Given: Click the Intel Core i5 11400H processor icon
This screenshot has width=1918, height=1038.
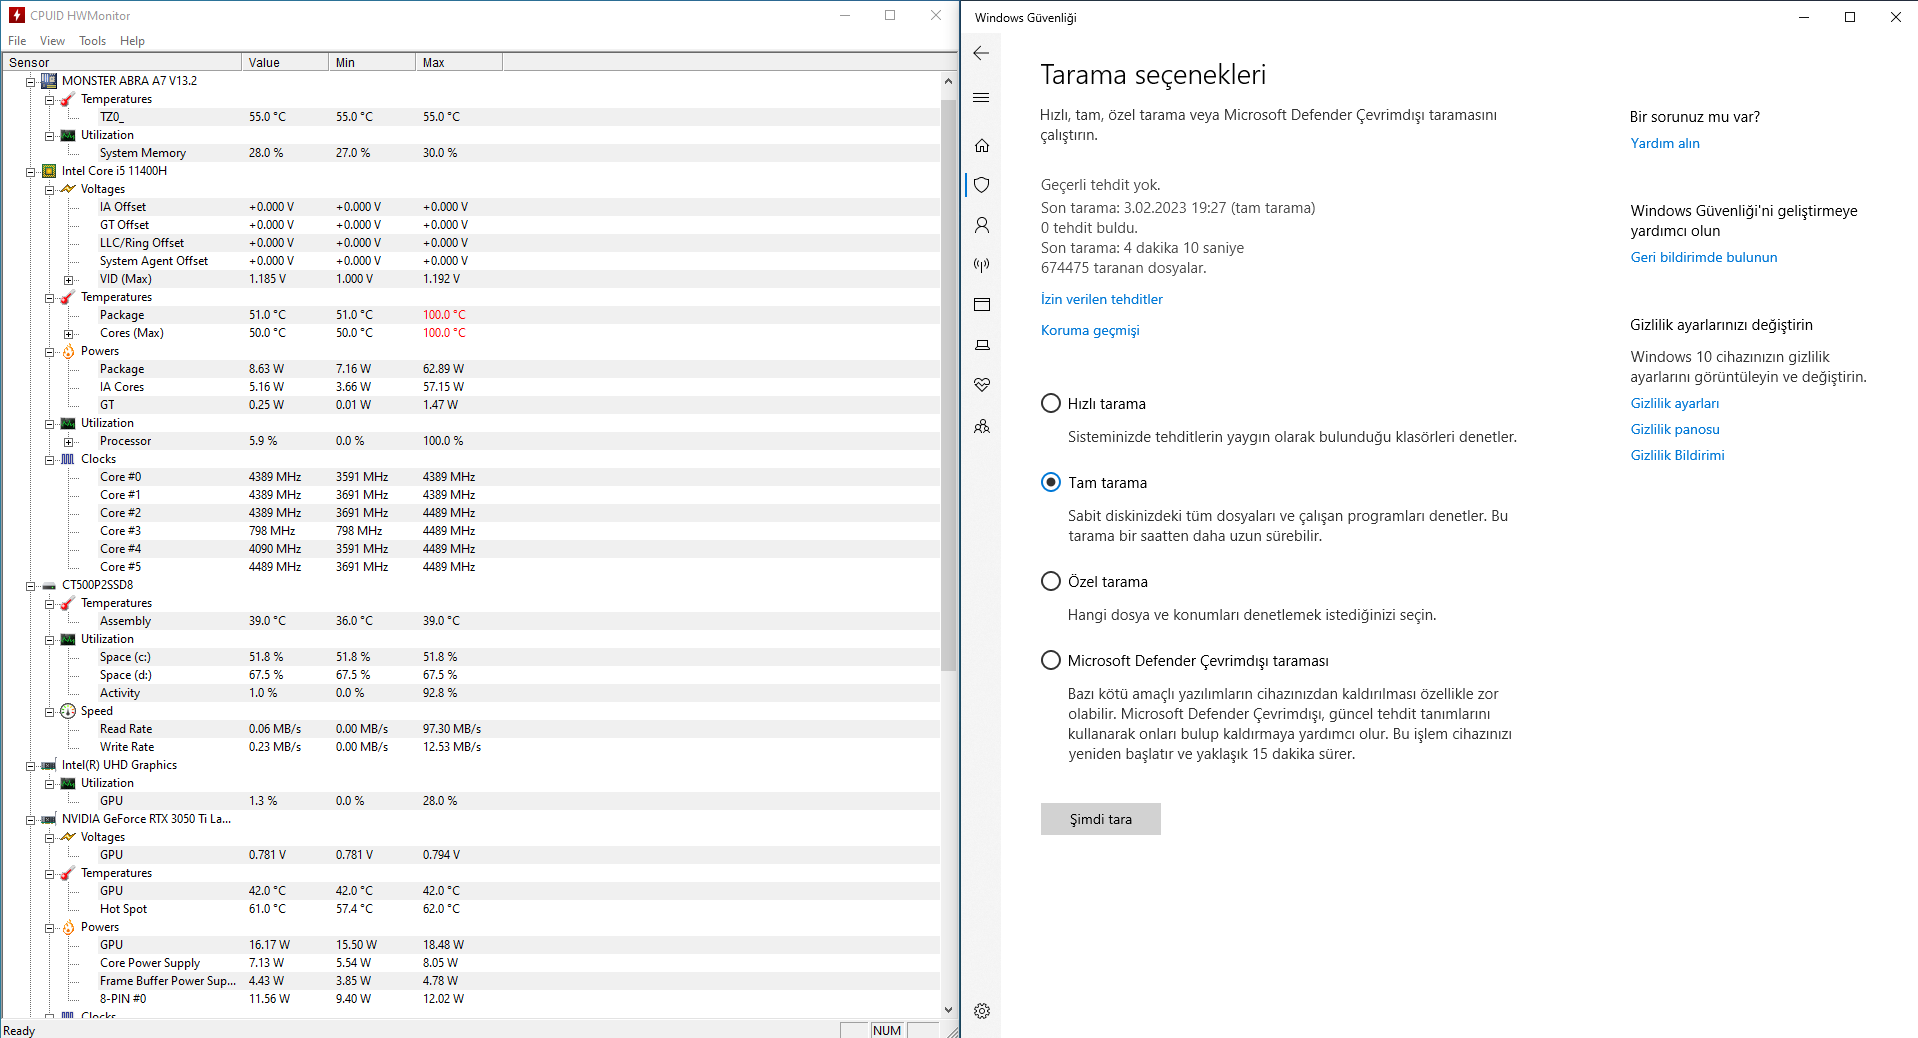Looking at the screenshot, I should 49,171.
